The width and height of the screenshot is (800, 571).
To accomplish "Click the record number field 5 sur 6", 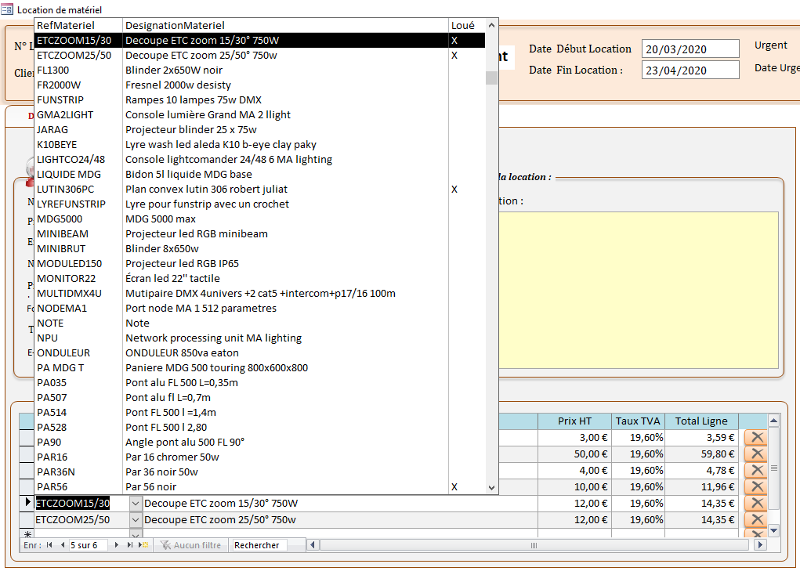I will pos(88,545).
